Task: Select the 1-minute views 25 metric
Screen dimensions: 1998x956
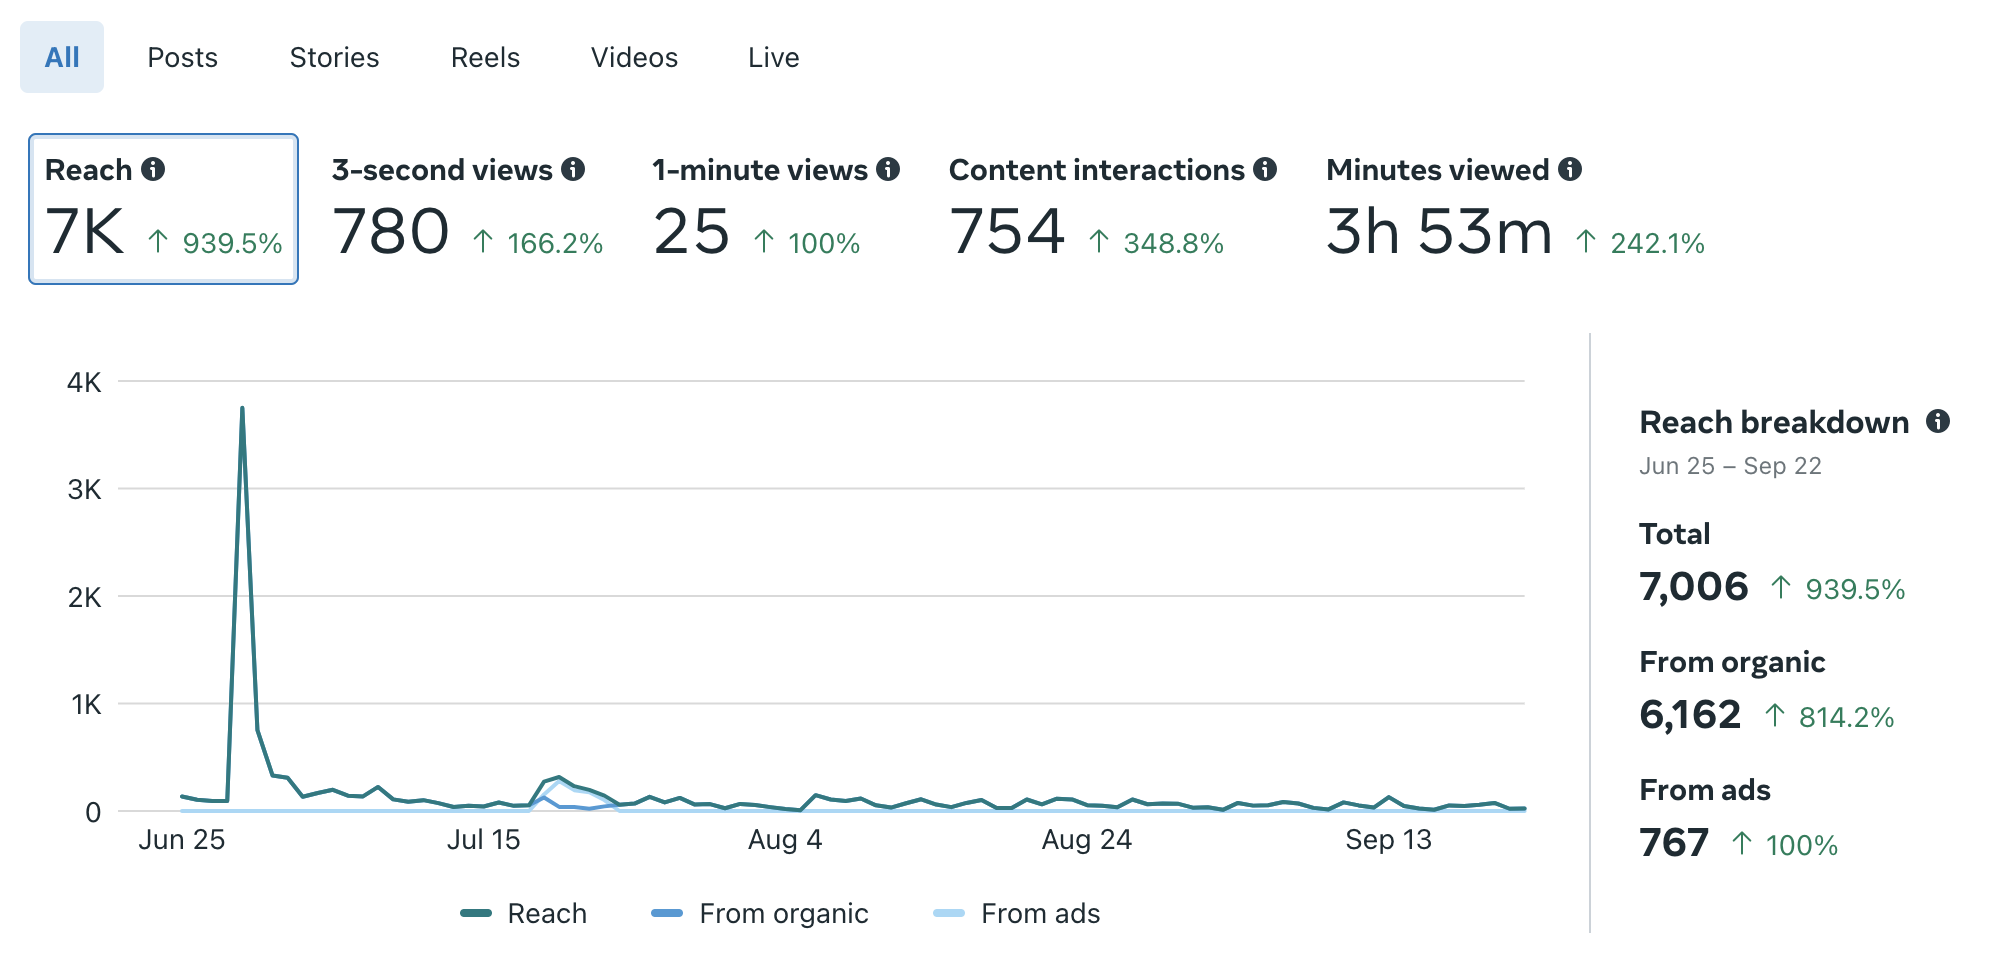Action: pyautogui.click(x=776, y=209)
